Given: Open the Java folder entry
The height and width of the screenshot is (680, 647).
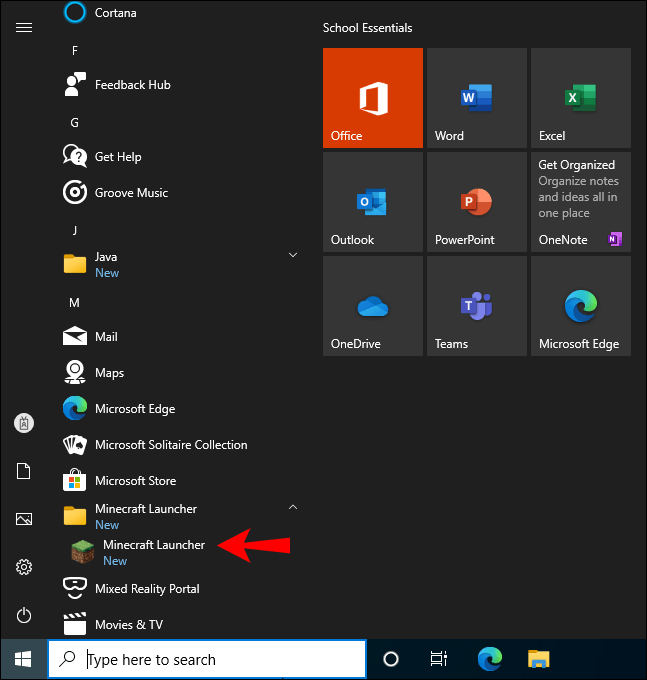Looking at the screenshot, I should tap(180, 265).
